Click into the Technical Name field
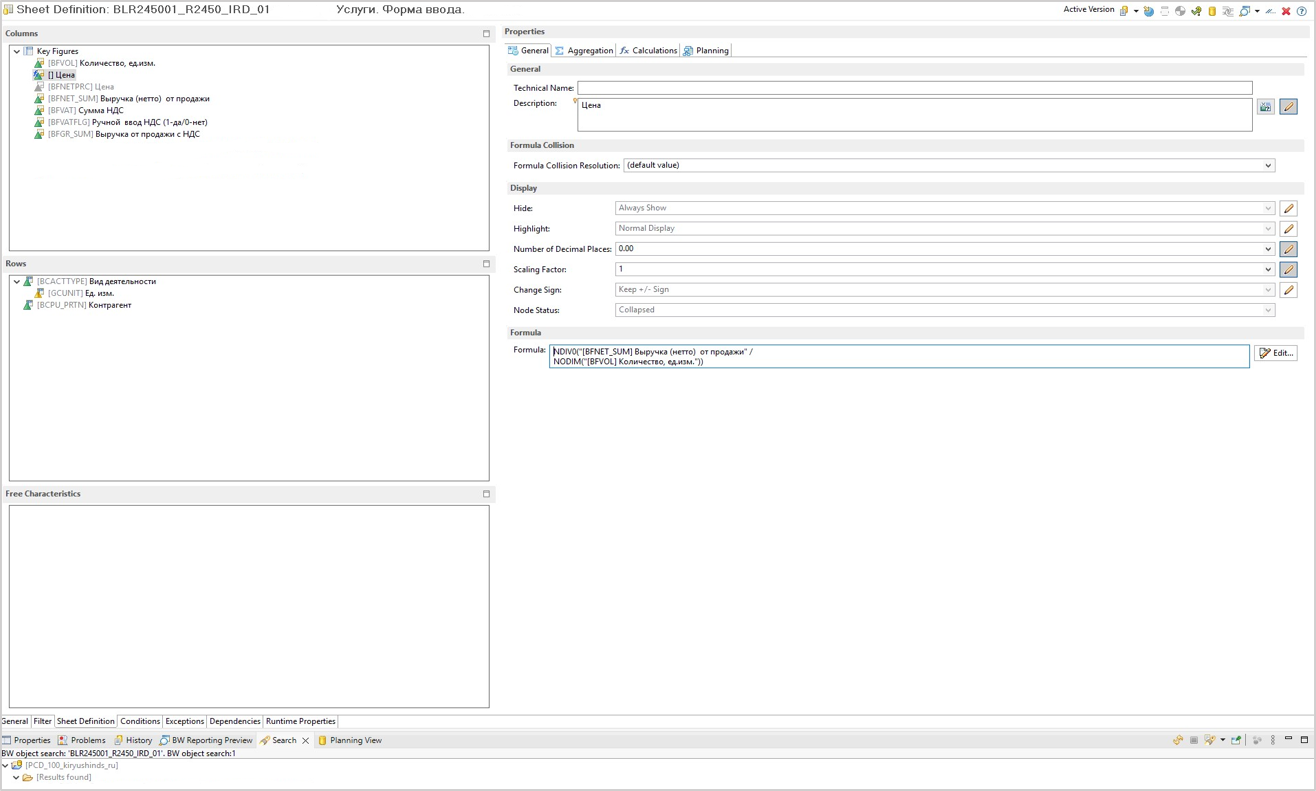 [x=914, y=88]
